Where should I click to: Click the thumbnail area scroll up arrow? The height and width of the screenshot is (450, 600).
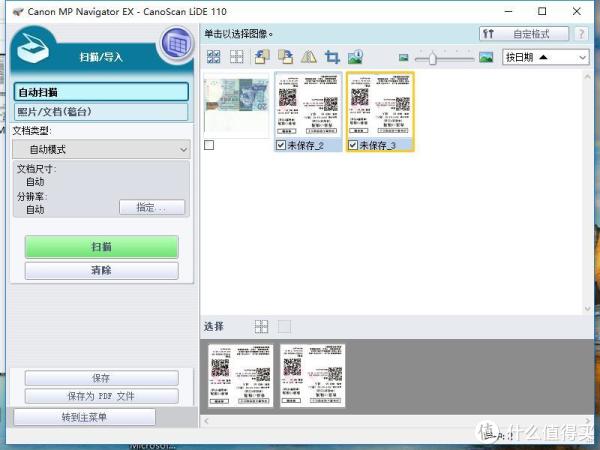(x=588, y=77)
